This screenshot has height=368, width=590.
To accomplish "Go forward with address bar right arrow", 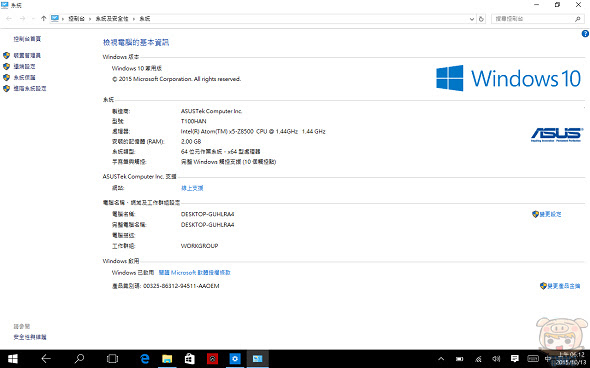I will (x=23, y=18).
